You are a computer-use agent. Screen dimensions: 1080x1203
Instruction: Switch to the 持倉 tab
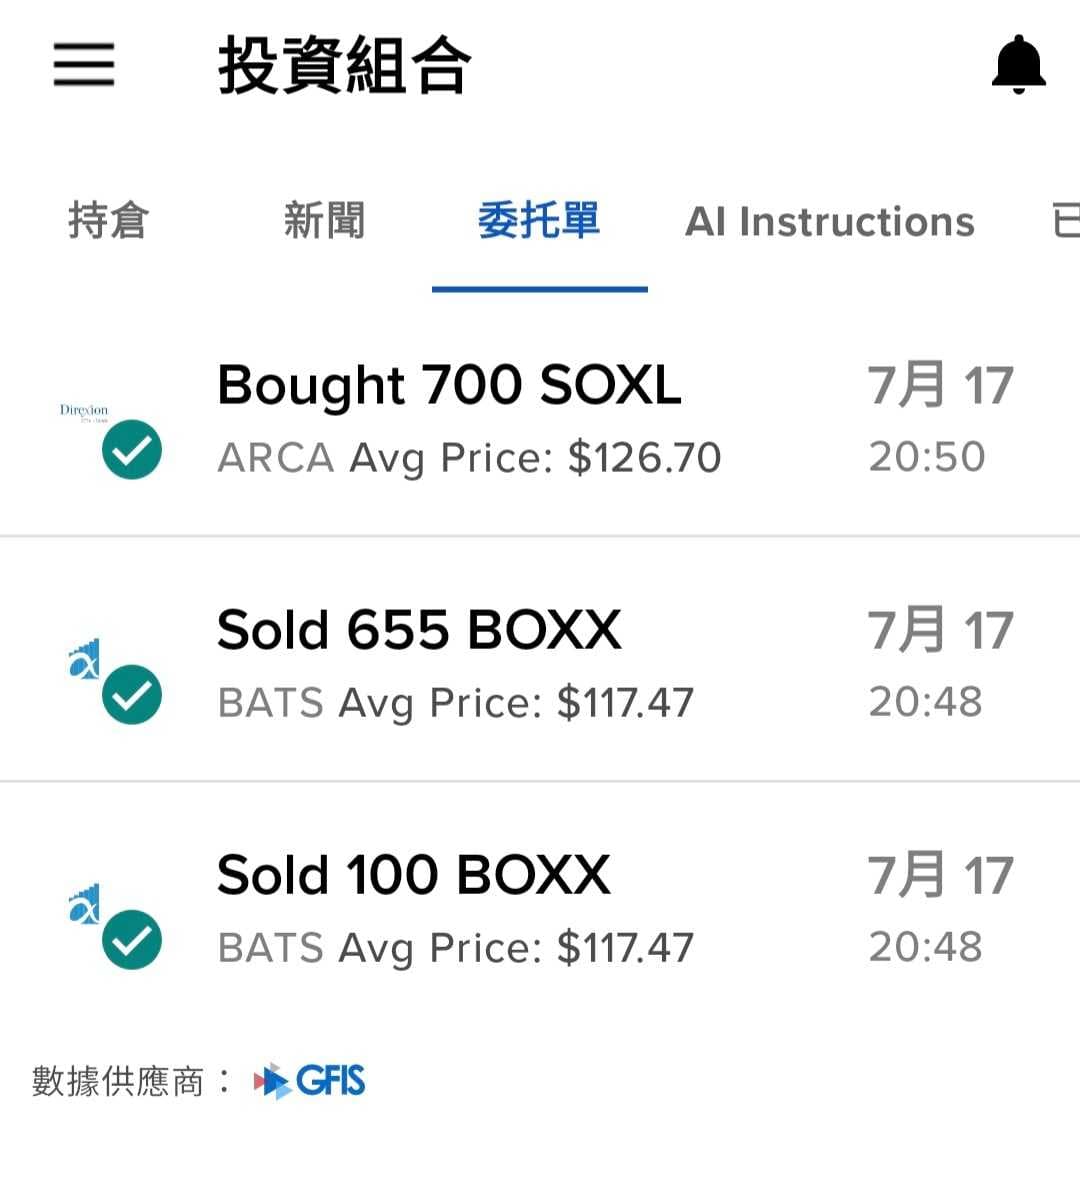coord(108,221)
